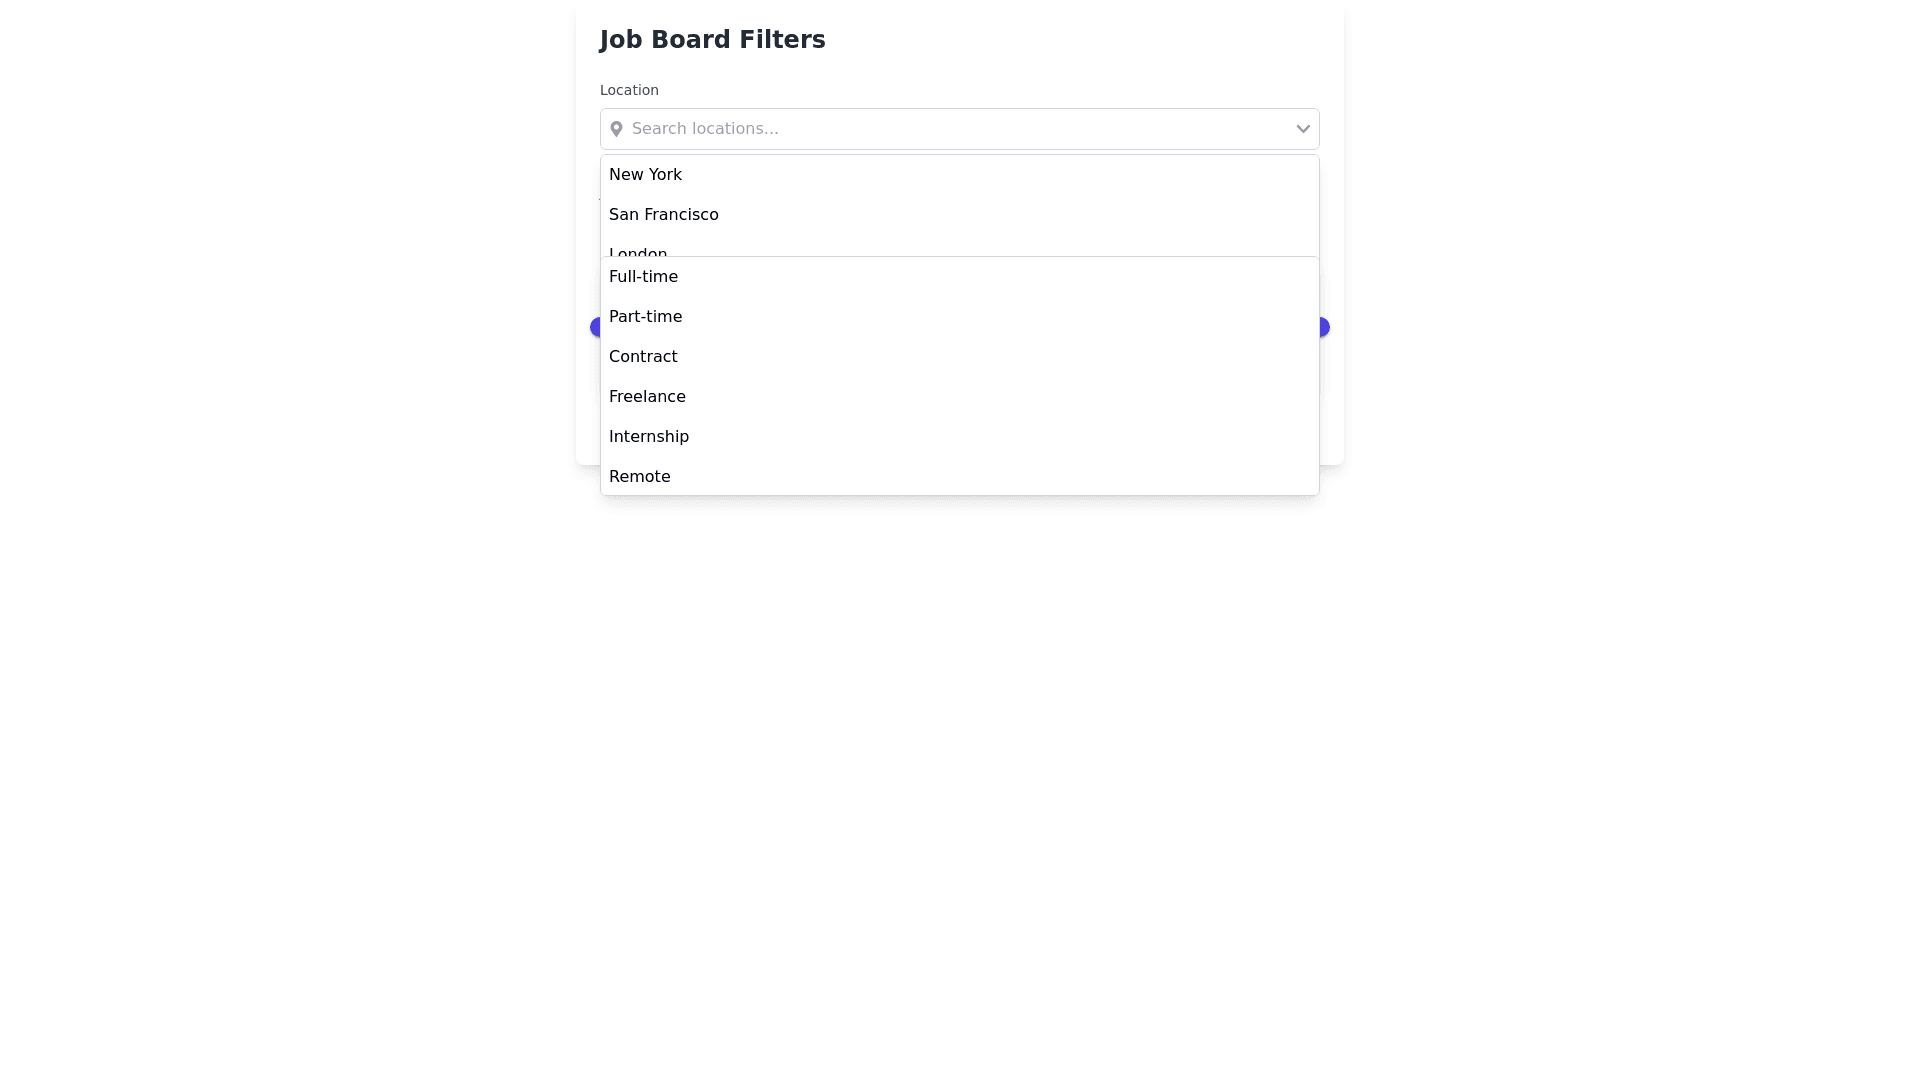Pick the partially hidden London option
Viewport: 1920px width, 1080px height.
[x=638, y=251]
